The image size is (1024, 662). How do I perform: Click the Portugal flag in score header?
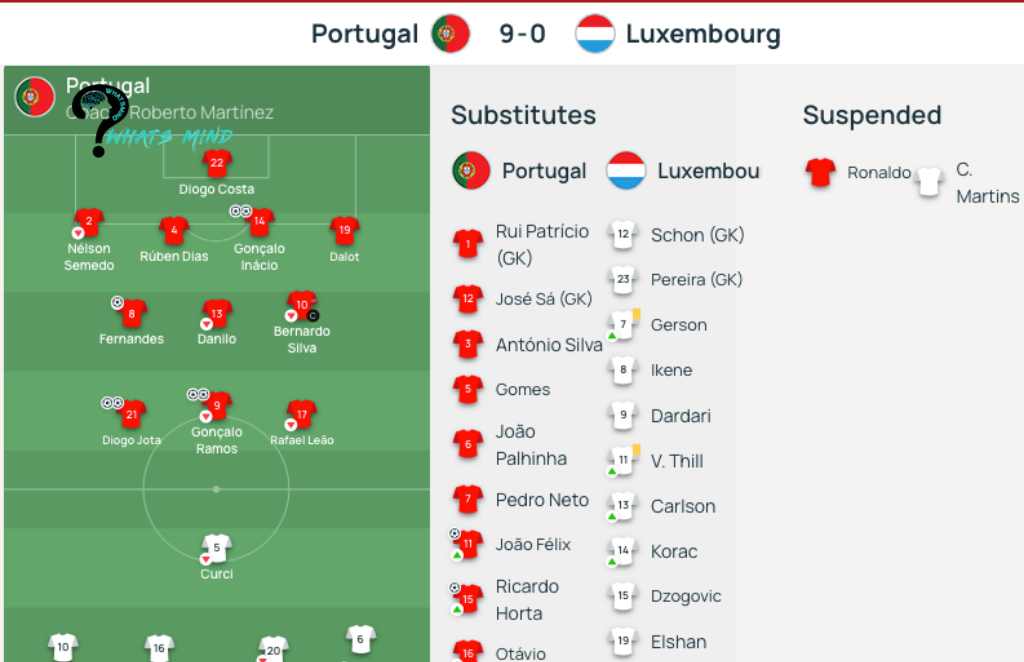[450, 34]
